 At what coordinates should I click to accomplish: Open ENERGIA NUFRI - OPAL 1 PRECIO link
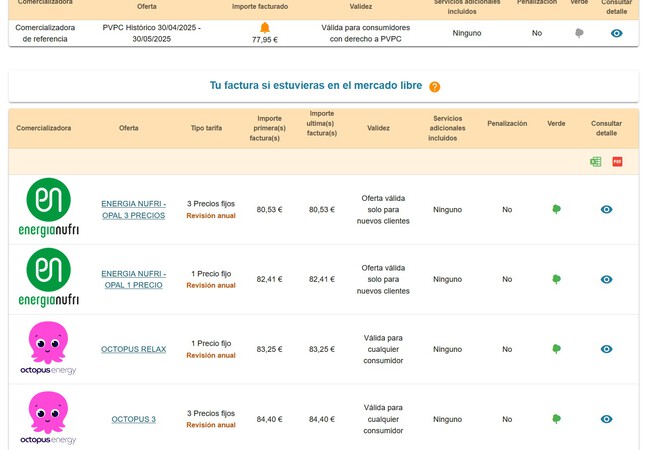tap(133, 279)
